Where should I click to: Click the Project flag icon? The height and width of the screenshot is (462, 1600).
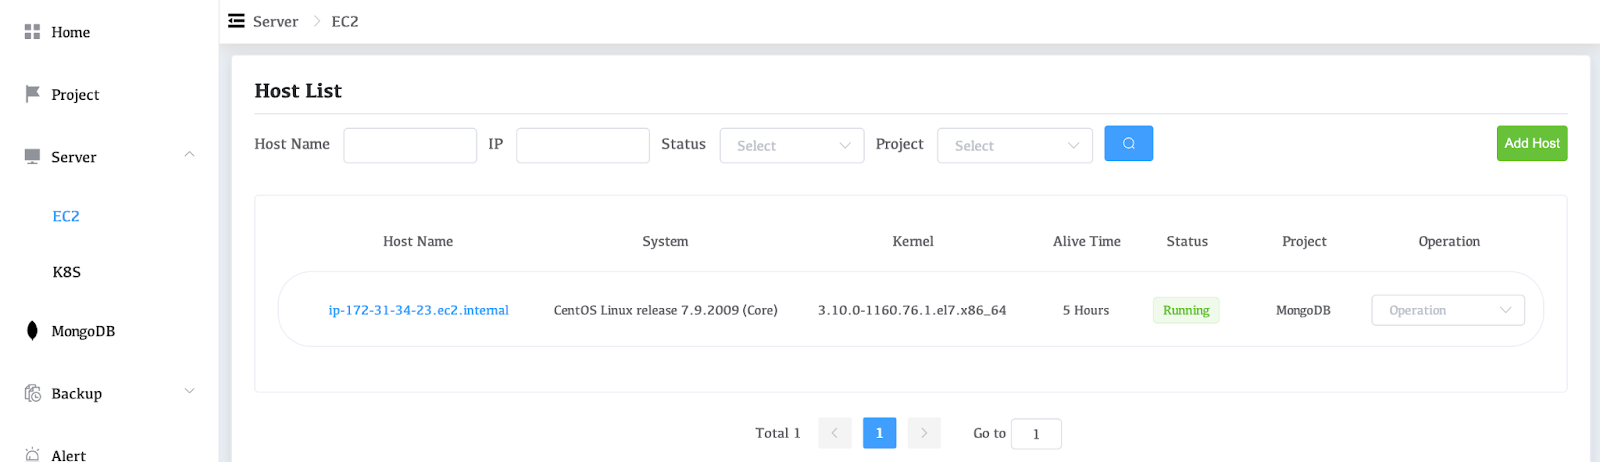point(32,94)
